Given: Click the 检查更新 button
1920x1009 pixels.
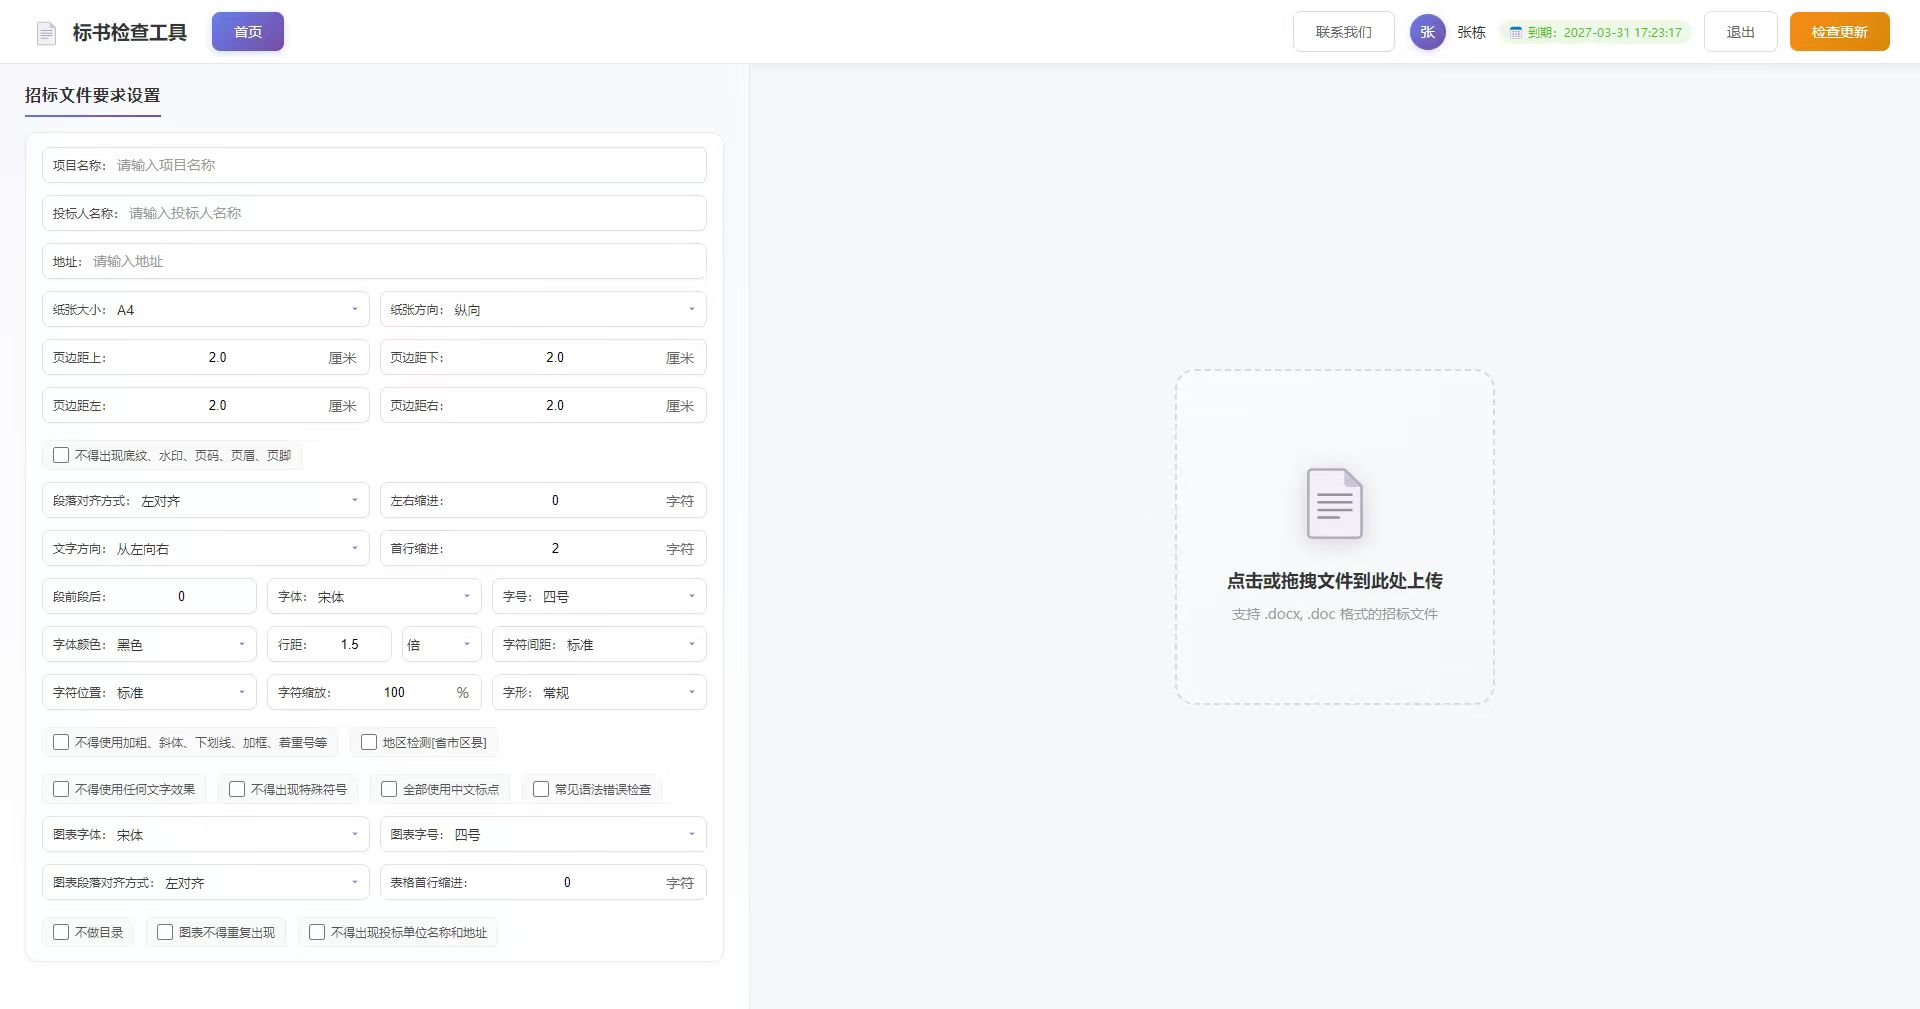Looking at the screenshot, I should pos(1839,32).
